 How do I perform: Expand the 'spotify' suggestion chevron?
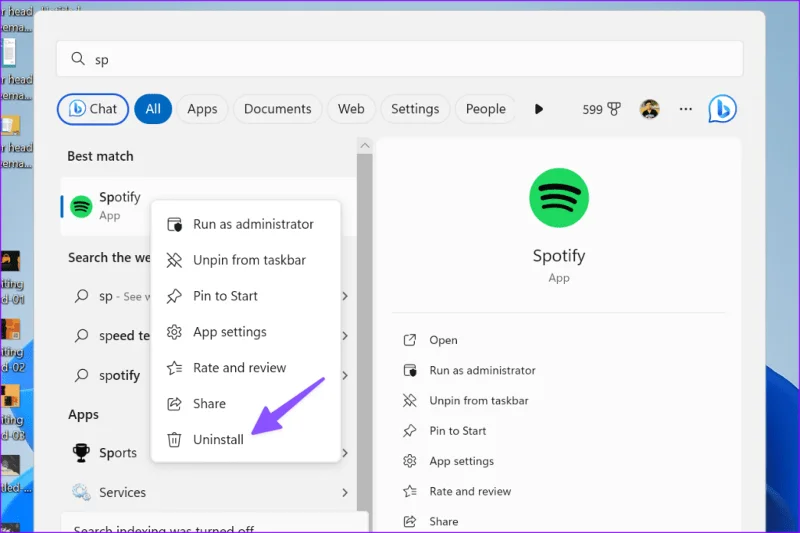pyautogui.click(x=345, y=375)
